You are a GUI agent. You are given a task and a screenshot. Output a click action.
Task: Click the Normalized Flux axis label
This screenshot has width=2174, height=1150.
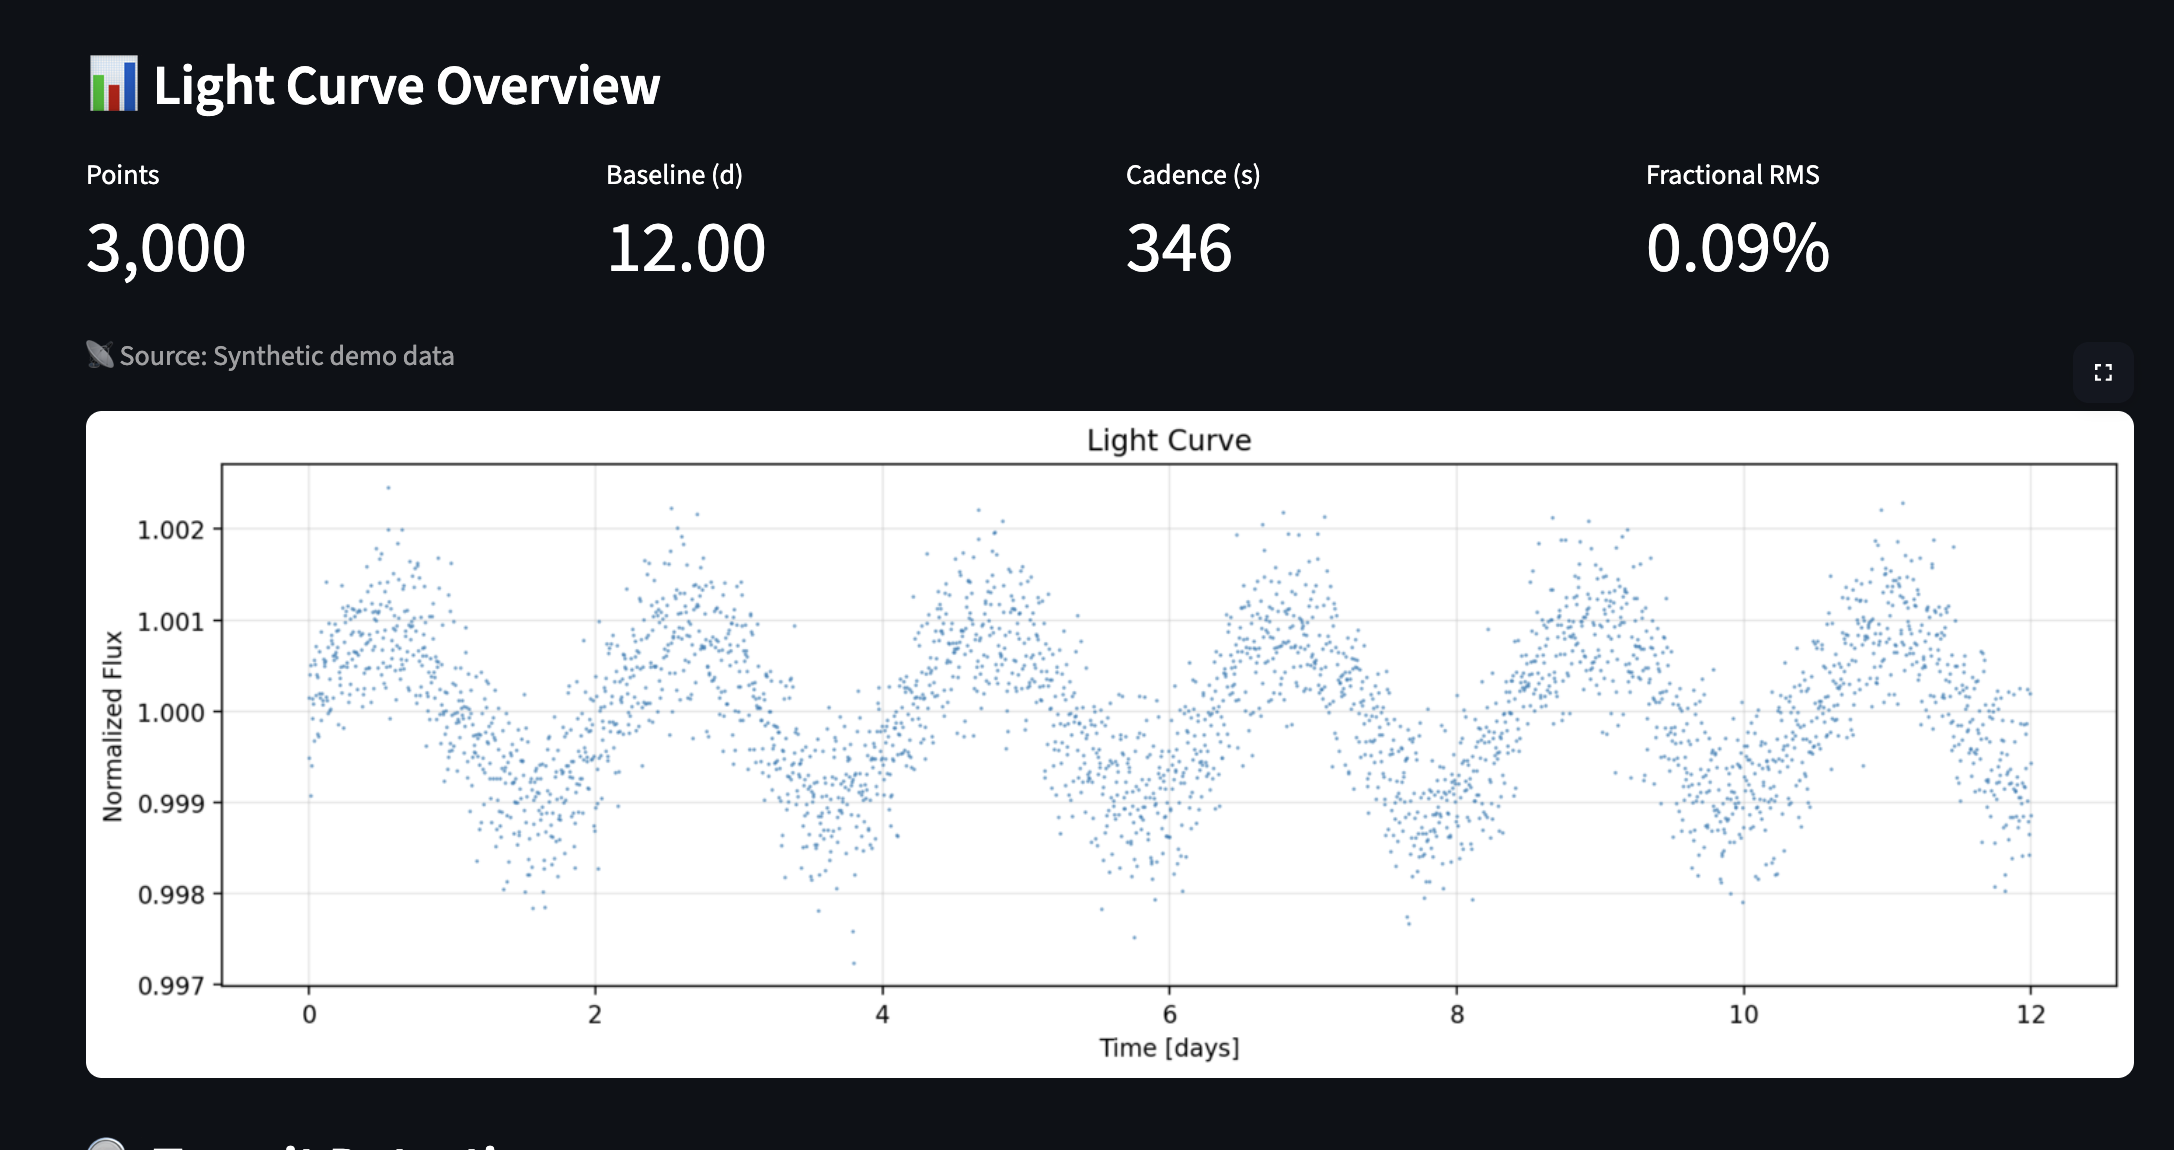113,726
